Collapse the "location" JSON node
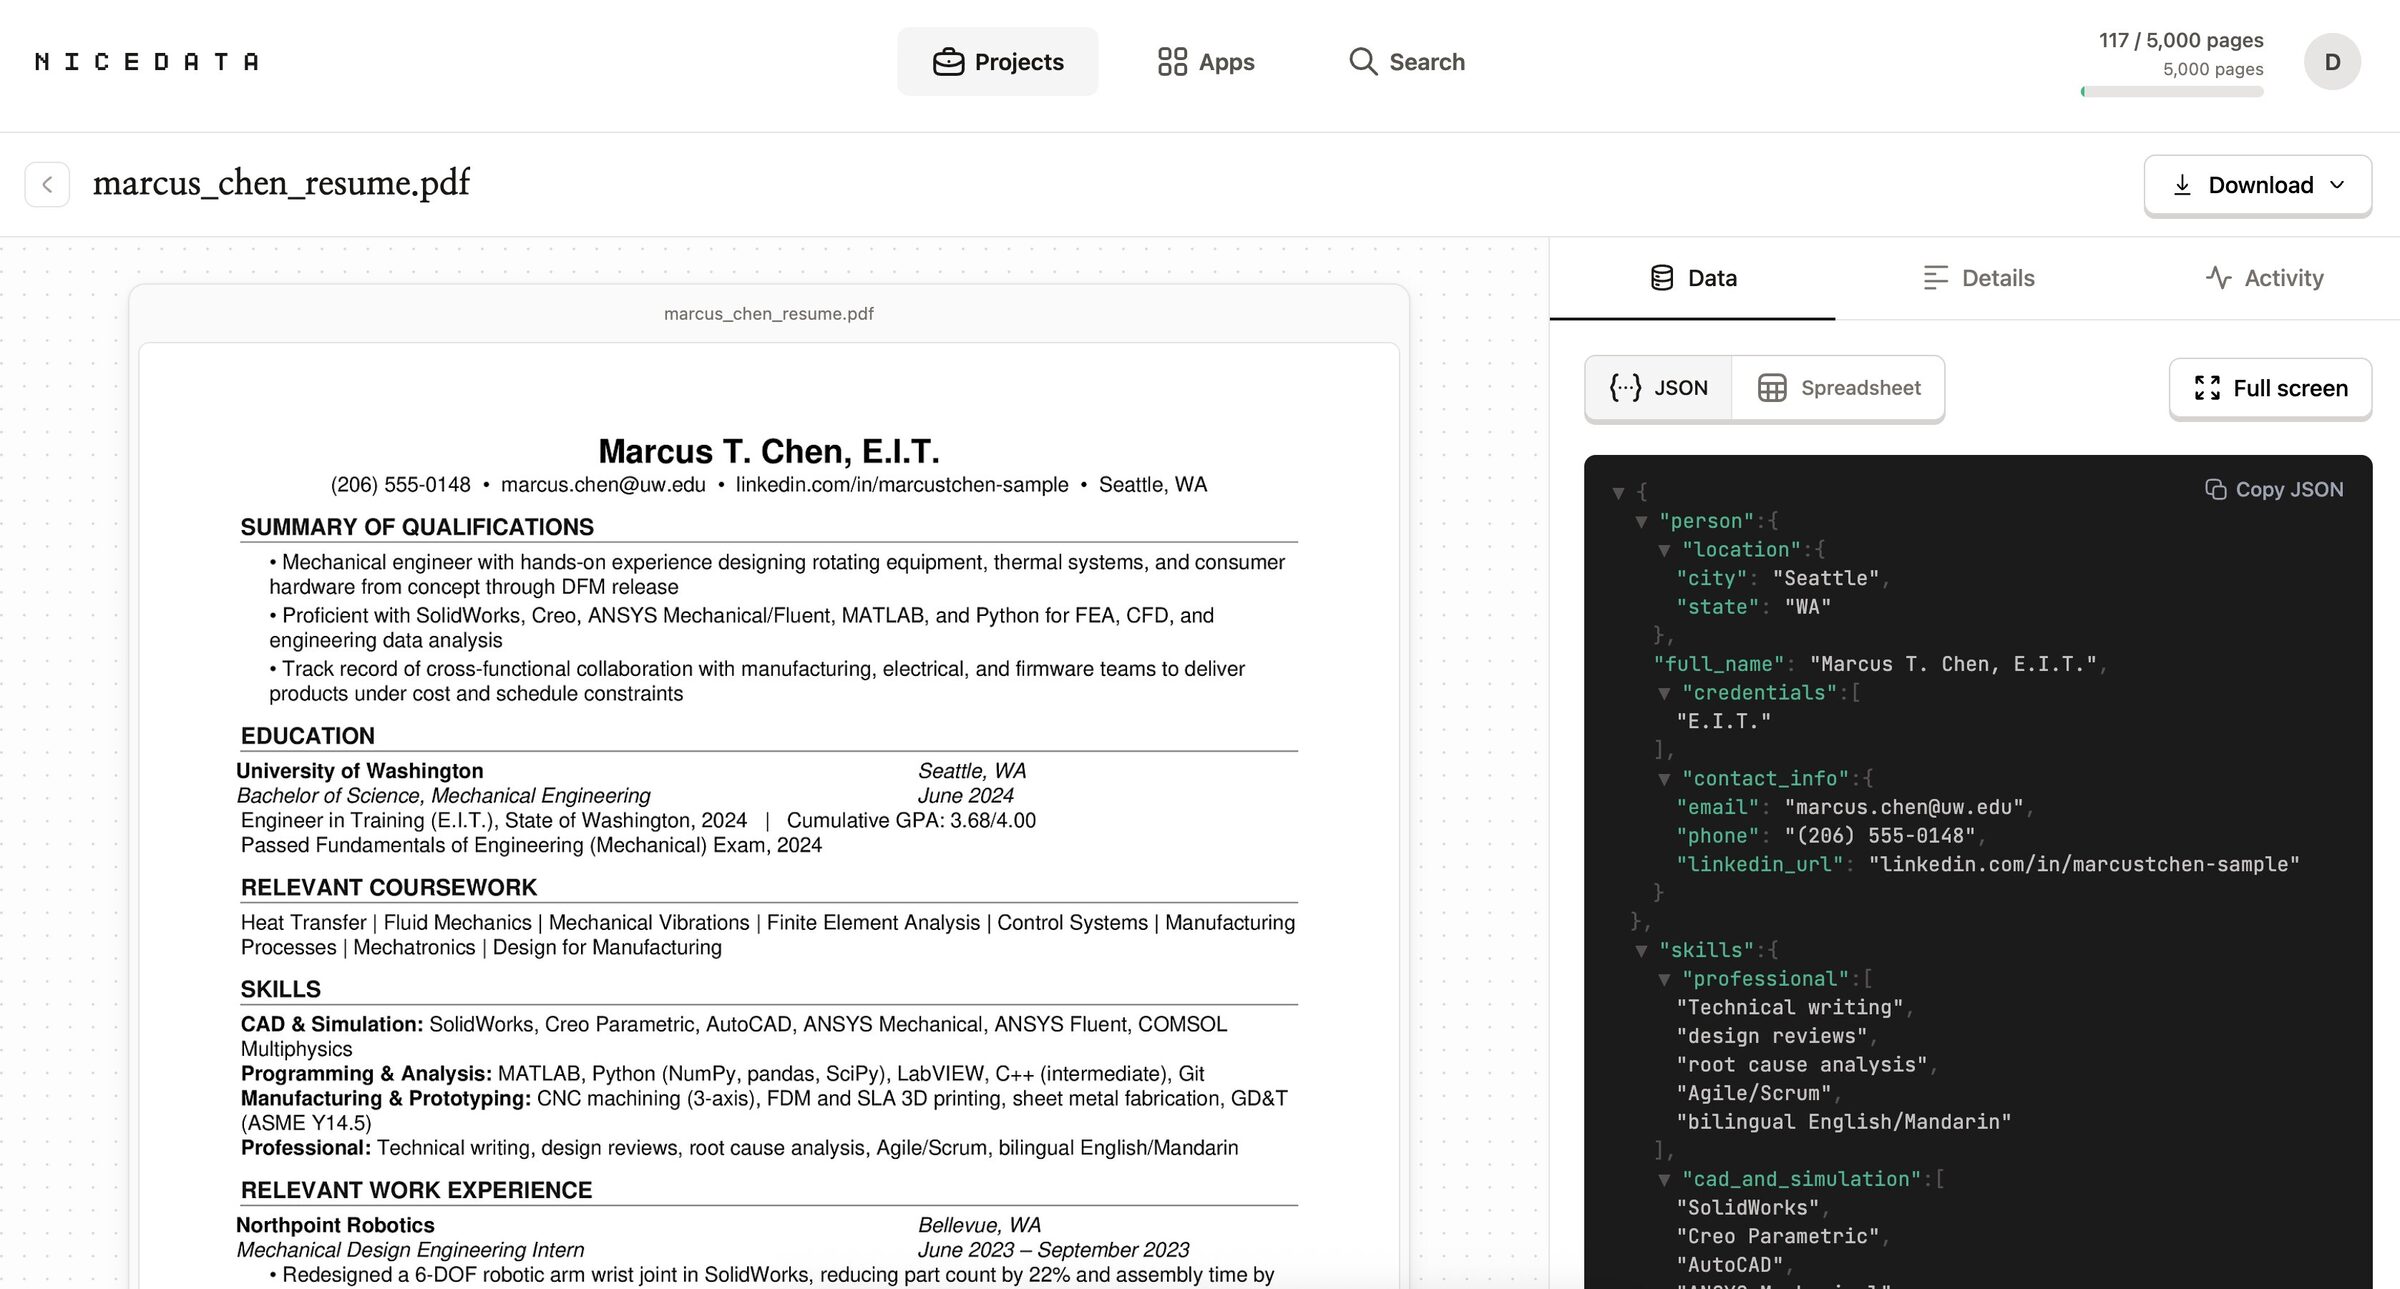The height and width of the screenshot is (1289, 2400). (1664, 550)
